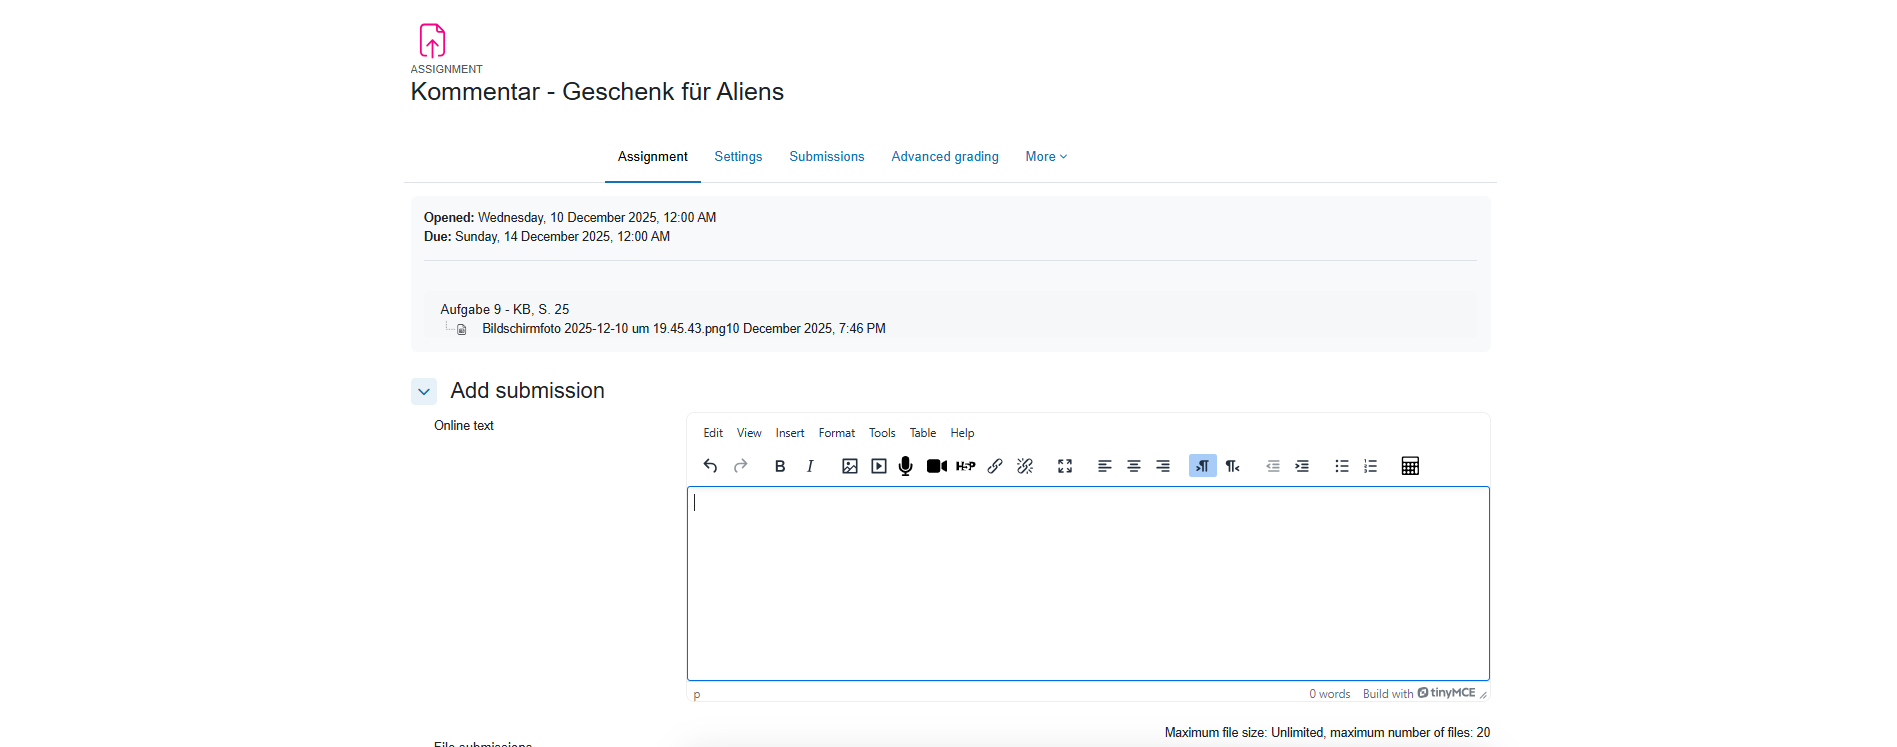Click the insert link chain icon

[995, 466]
